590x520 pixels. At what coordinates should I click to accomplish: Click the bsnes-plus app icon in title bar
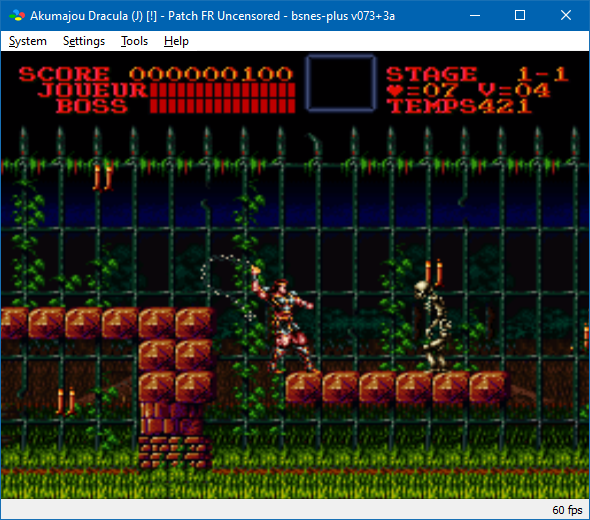click(17, 16)
